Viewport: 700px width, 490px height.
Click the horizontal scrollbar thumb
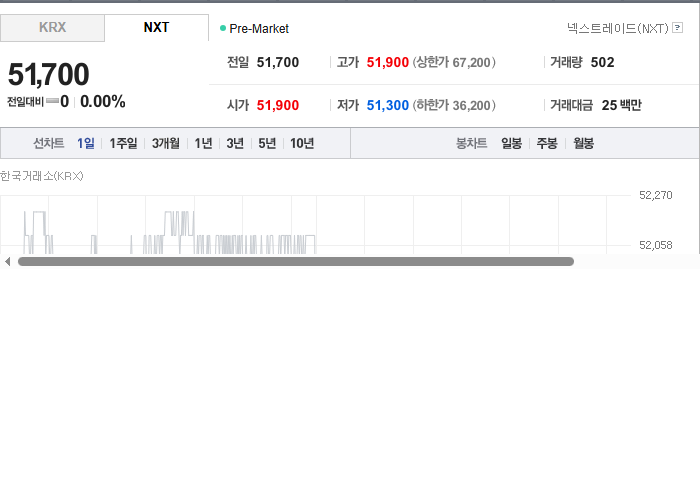296,262
